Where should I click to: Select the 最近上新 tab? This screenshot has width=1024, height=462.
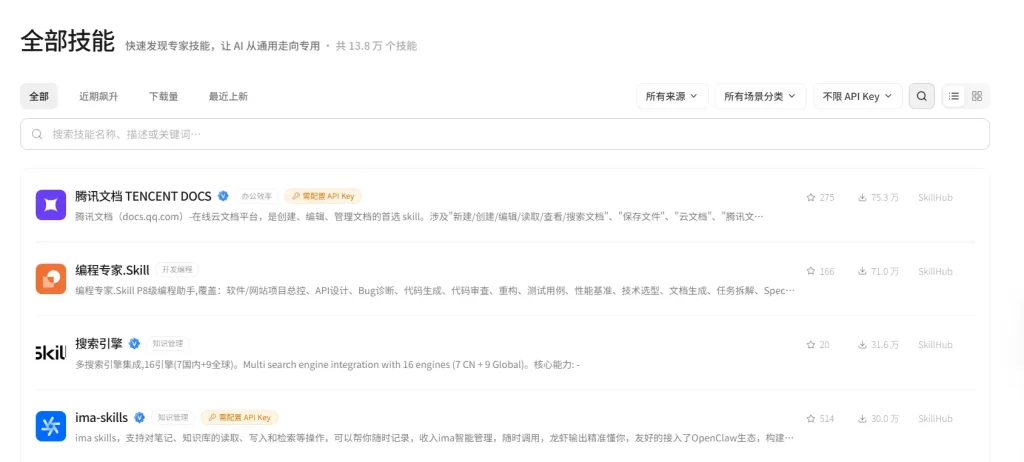228,96
